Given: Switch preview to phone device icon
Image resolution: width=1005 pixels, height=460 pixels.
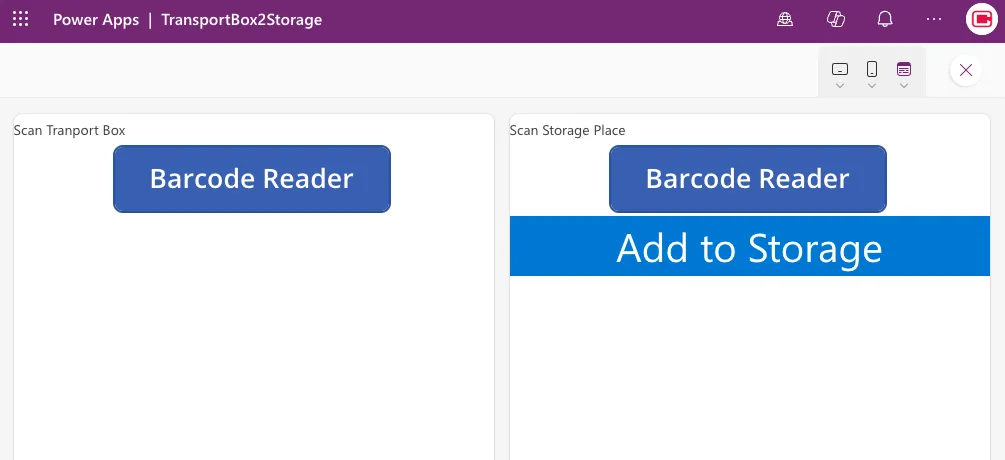Looking at the screenshot, I should tap(872, 69).
